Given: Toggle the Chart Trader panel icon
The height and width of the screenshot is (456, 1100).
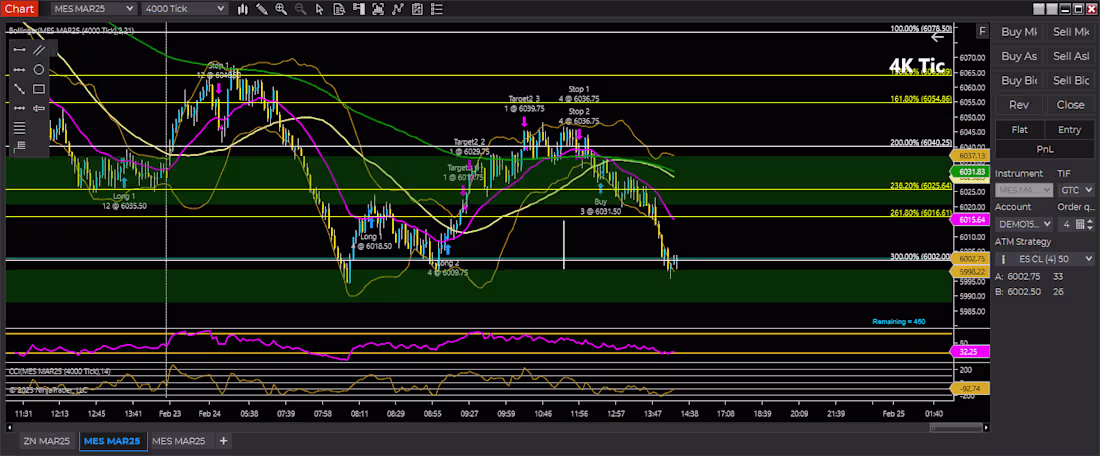Looking at the screenshot, I should tap(358, 9).
